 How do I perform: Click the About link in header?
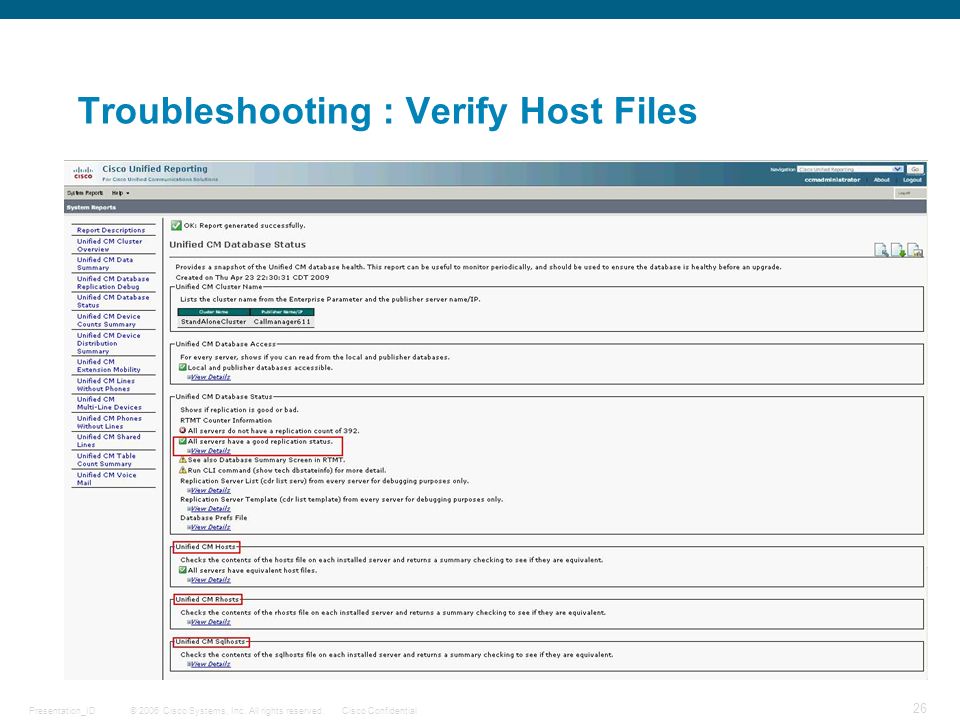click(882, 180)
